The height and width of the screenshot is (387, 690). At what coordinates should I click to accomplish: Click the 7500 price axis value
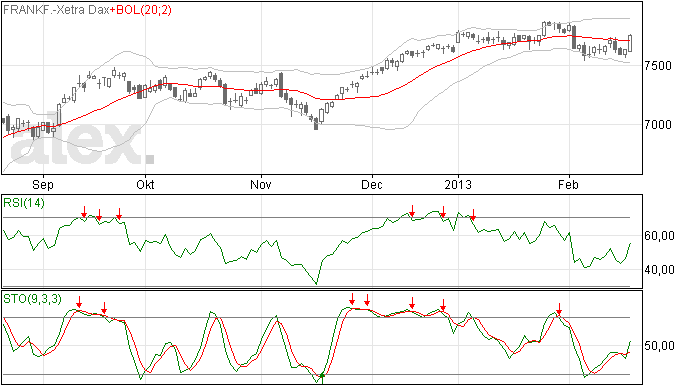point(658,66)
